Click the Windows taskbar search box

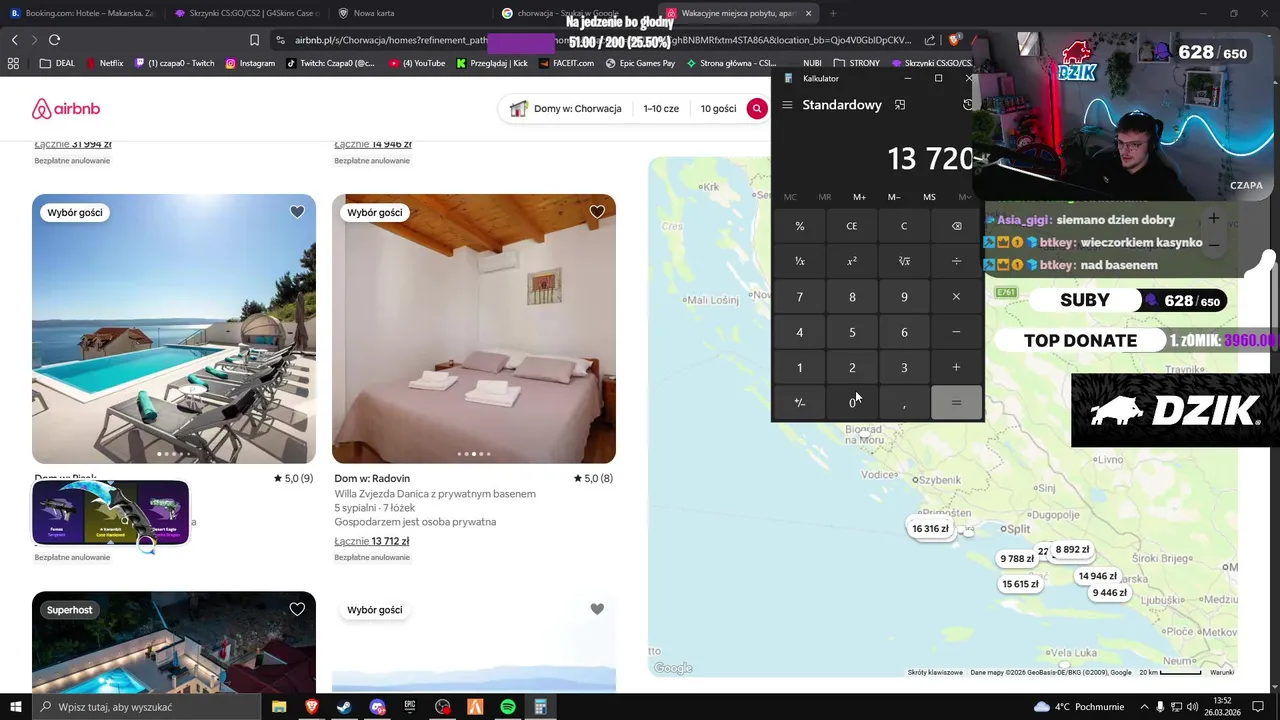[x=145, y=707]
